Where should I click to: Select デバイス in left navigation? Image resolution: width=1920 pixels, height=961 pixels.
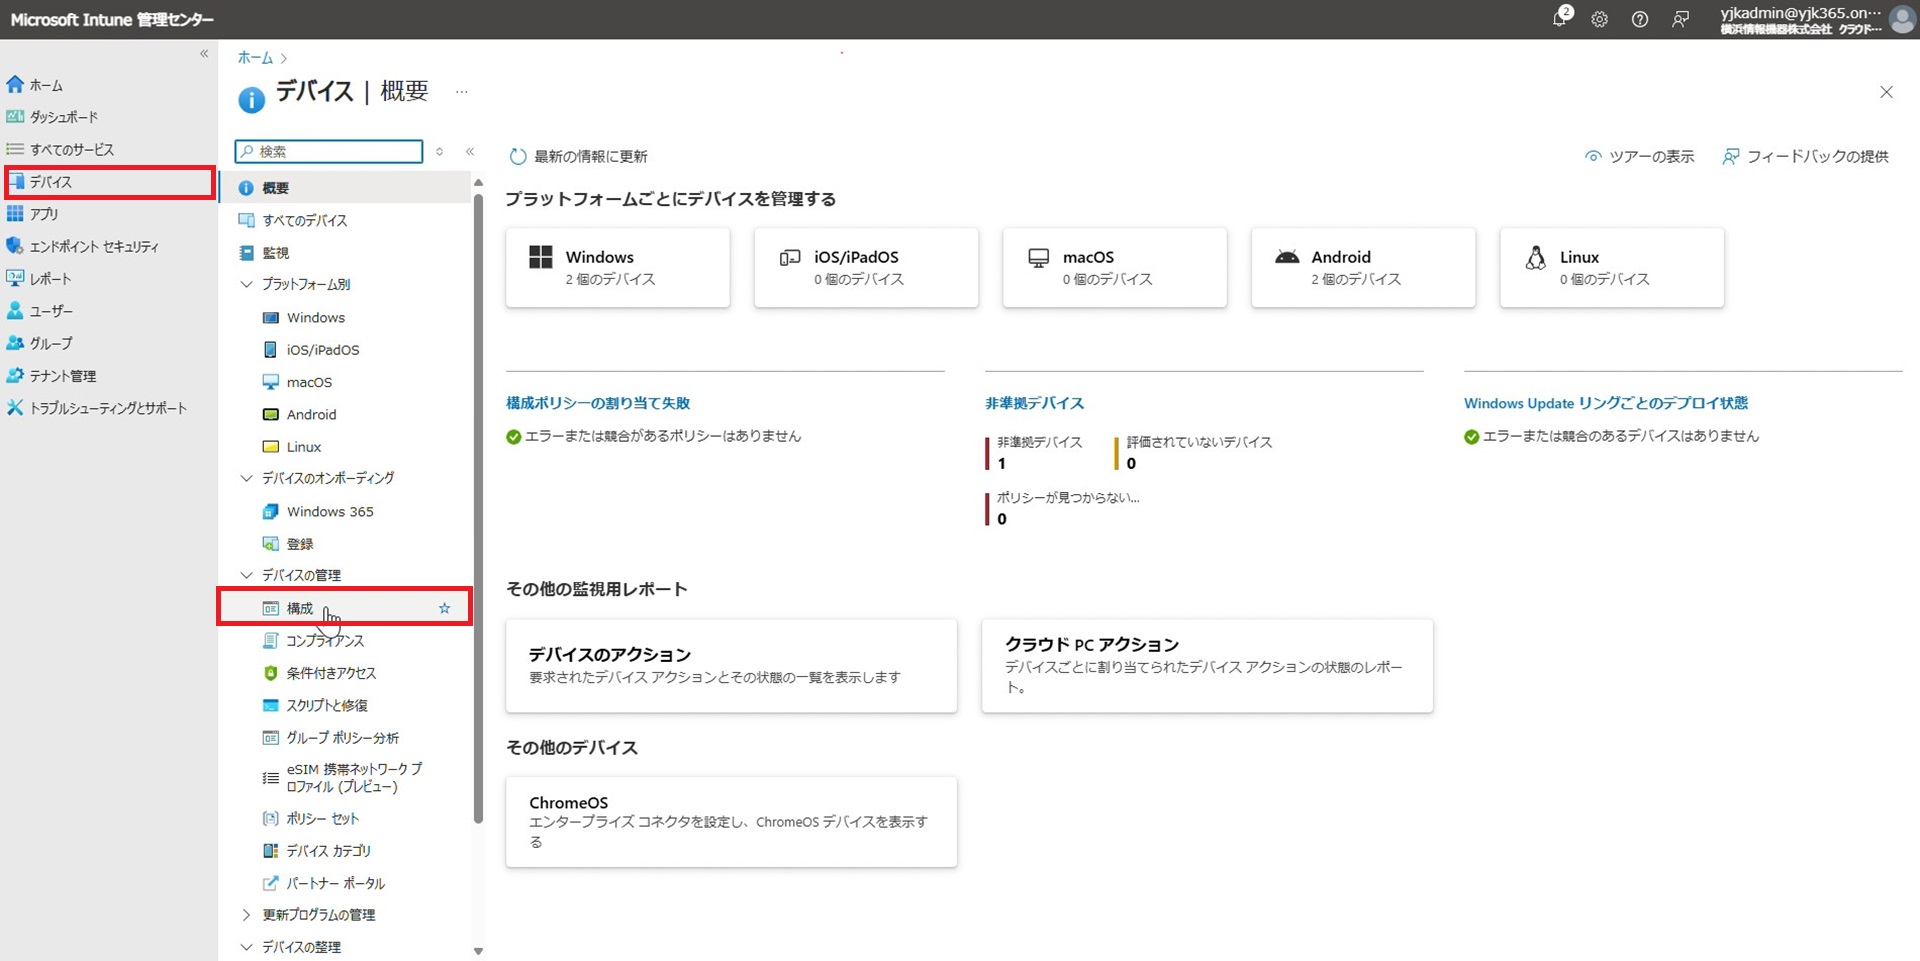tap(110, 182)
